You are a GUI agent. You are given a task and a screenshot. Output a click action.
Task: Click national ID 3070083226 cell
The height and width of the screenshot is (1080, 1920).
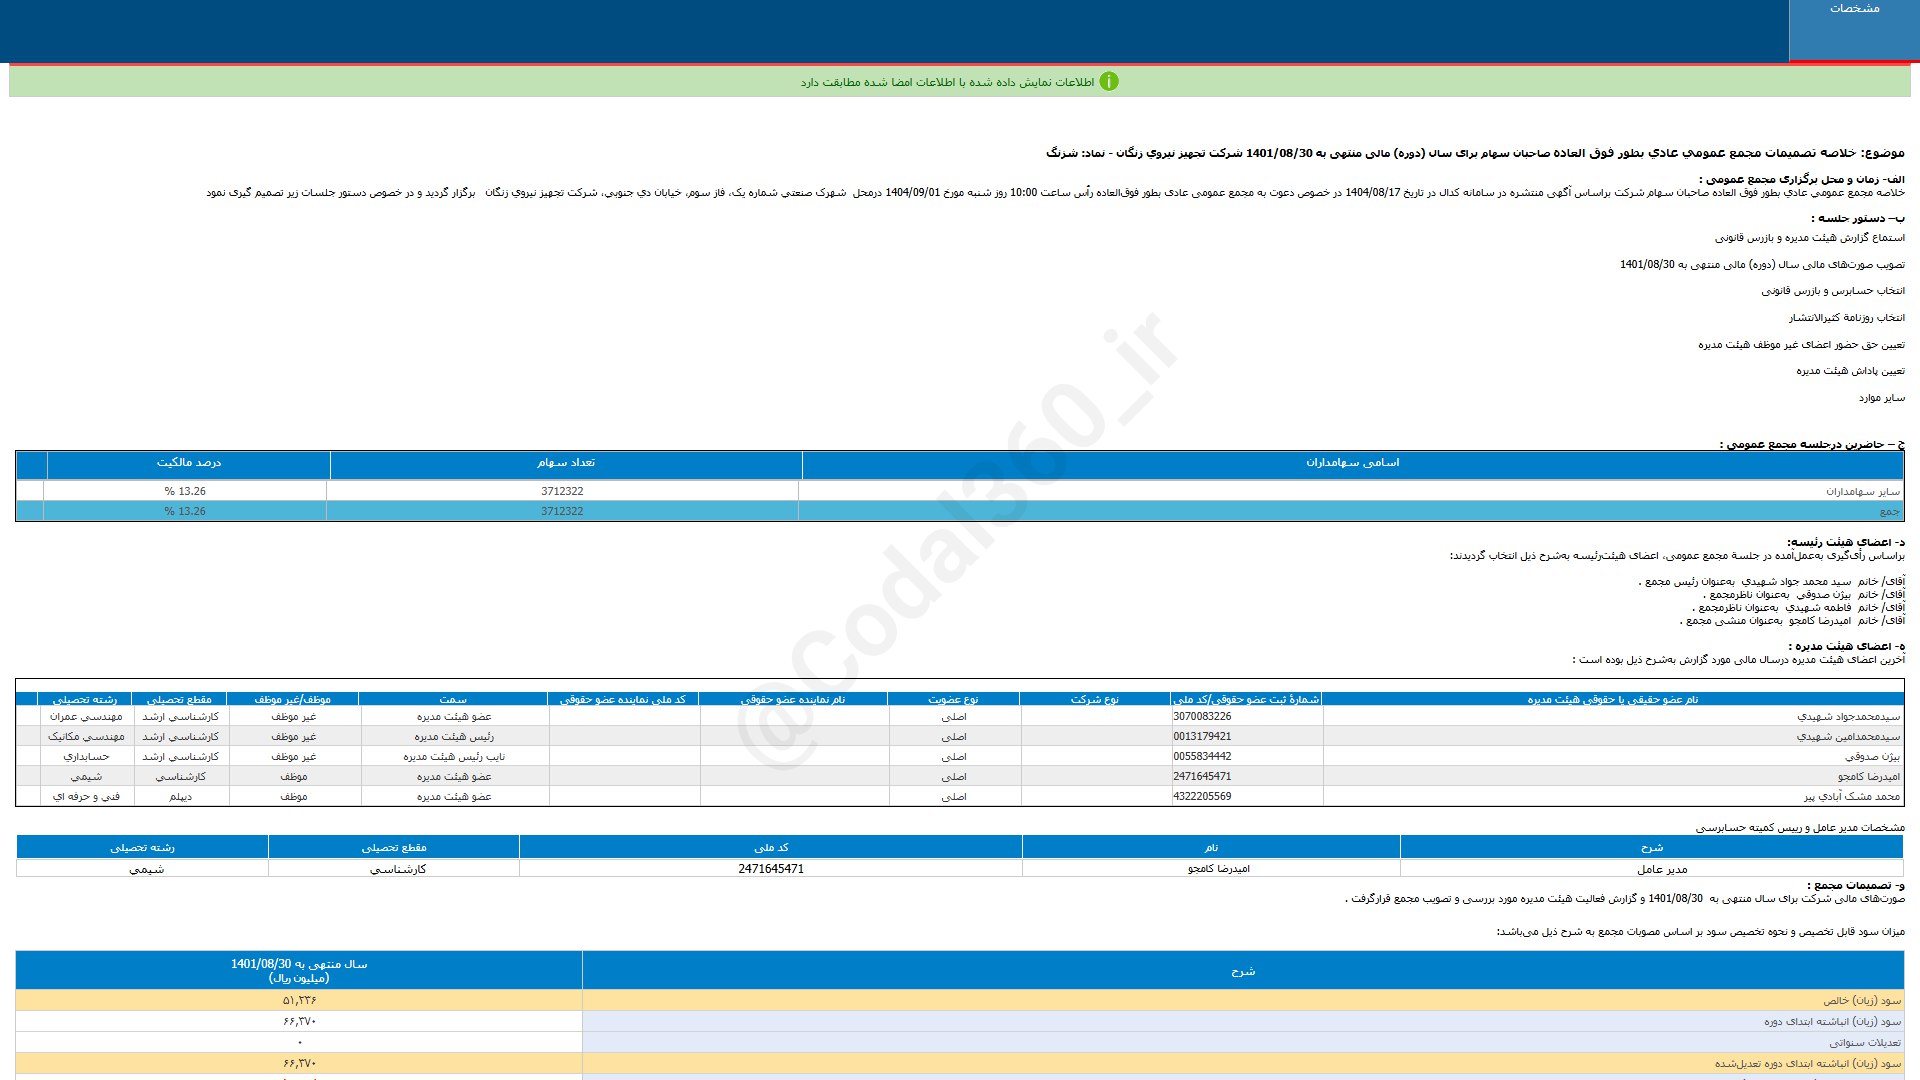pyautogui.click(x=1202, y=717)
